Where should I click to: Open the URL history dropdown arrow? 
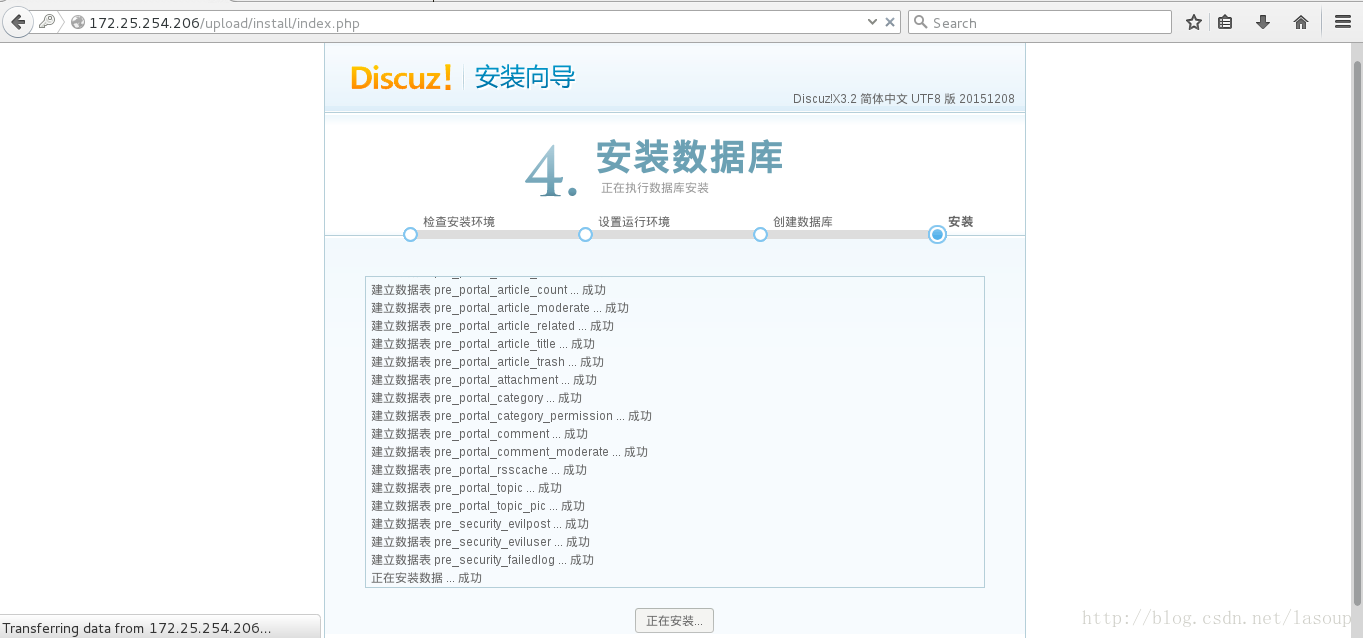[x=872, y=22]
